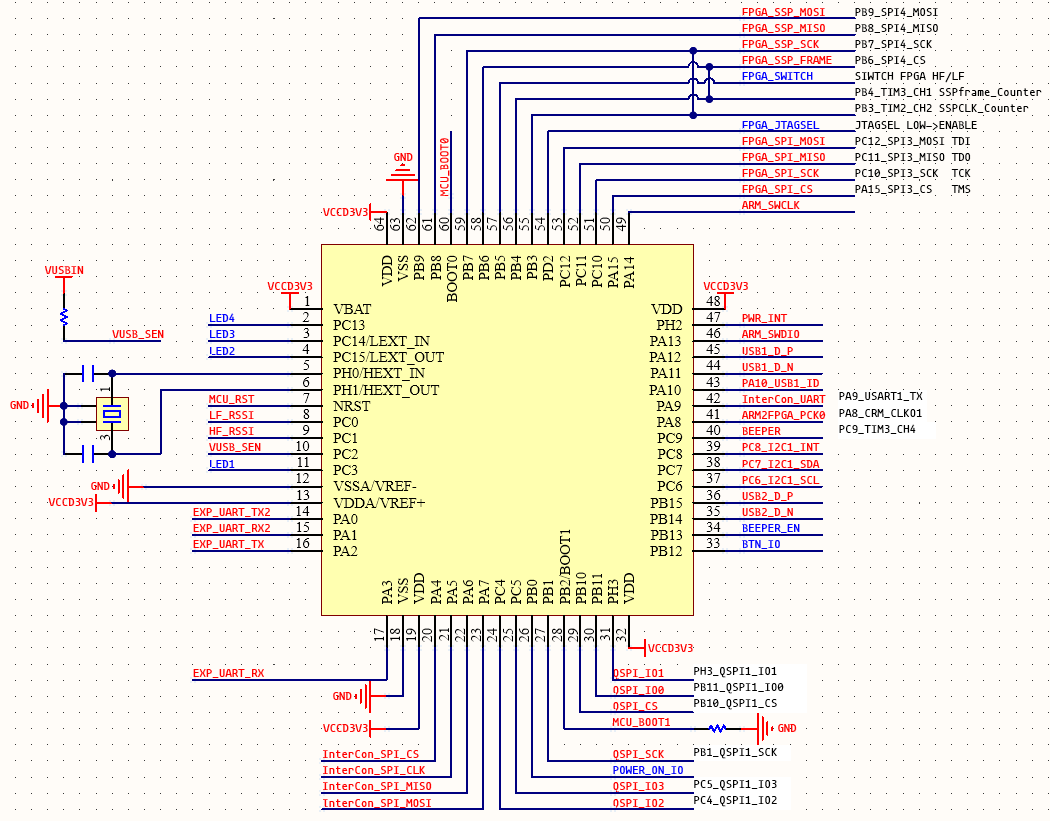Click the FPGA_SPI_MISO net label
The width and height of the screenshot is (1050, 821).
point(783,157)
